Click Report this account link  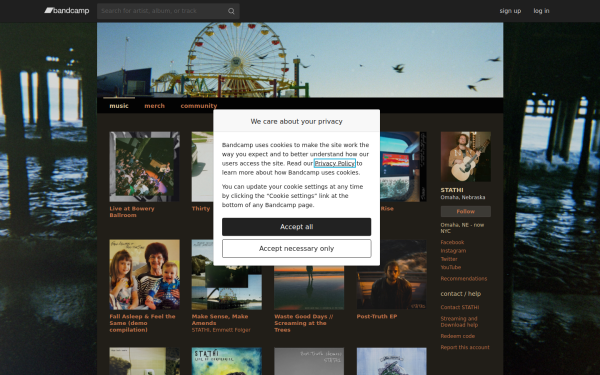tap(465, 347)
